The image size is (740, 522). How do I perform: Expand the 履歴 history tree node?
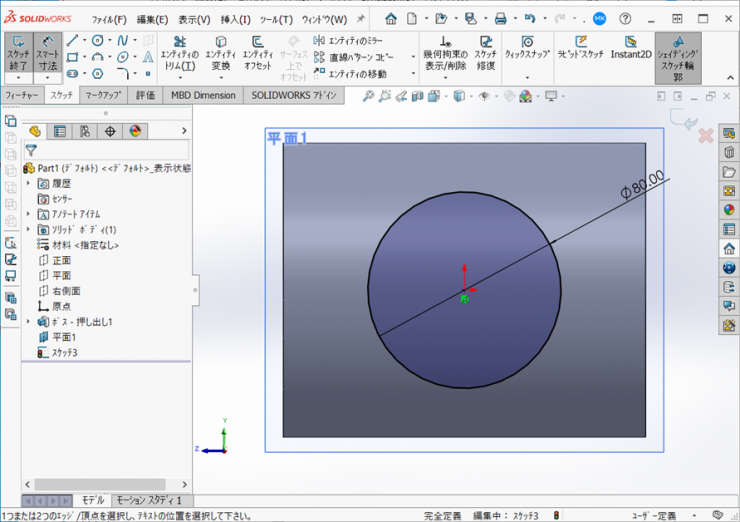(x=27, y=184)
